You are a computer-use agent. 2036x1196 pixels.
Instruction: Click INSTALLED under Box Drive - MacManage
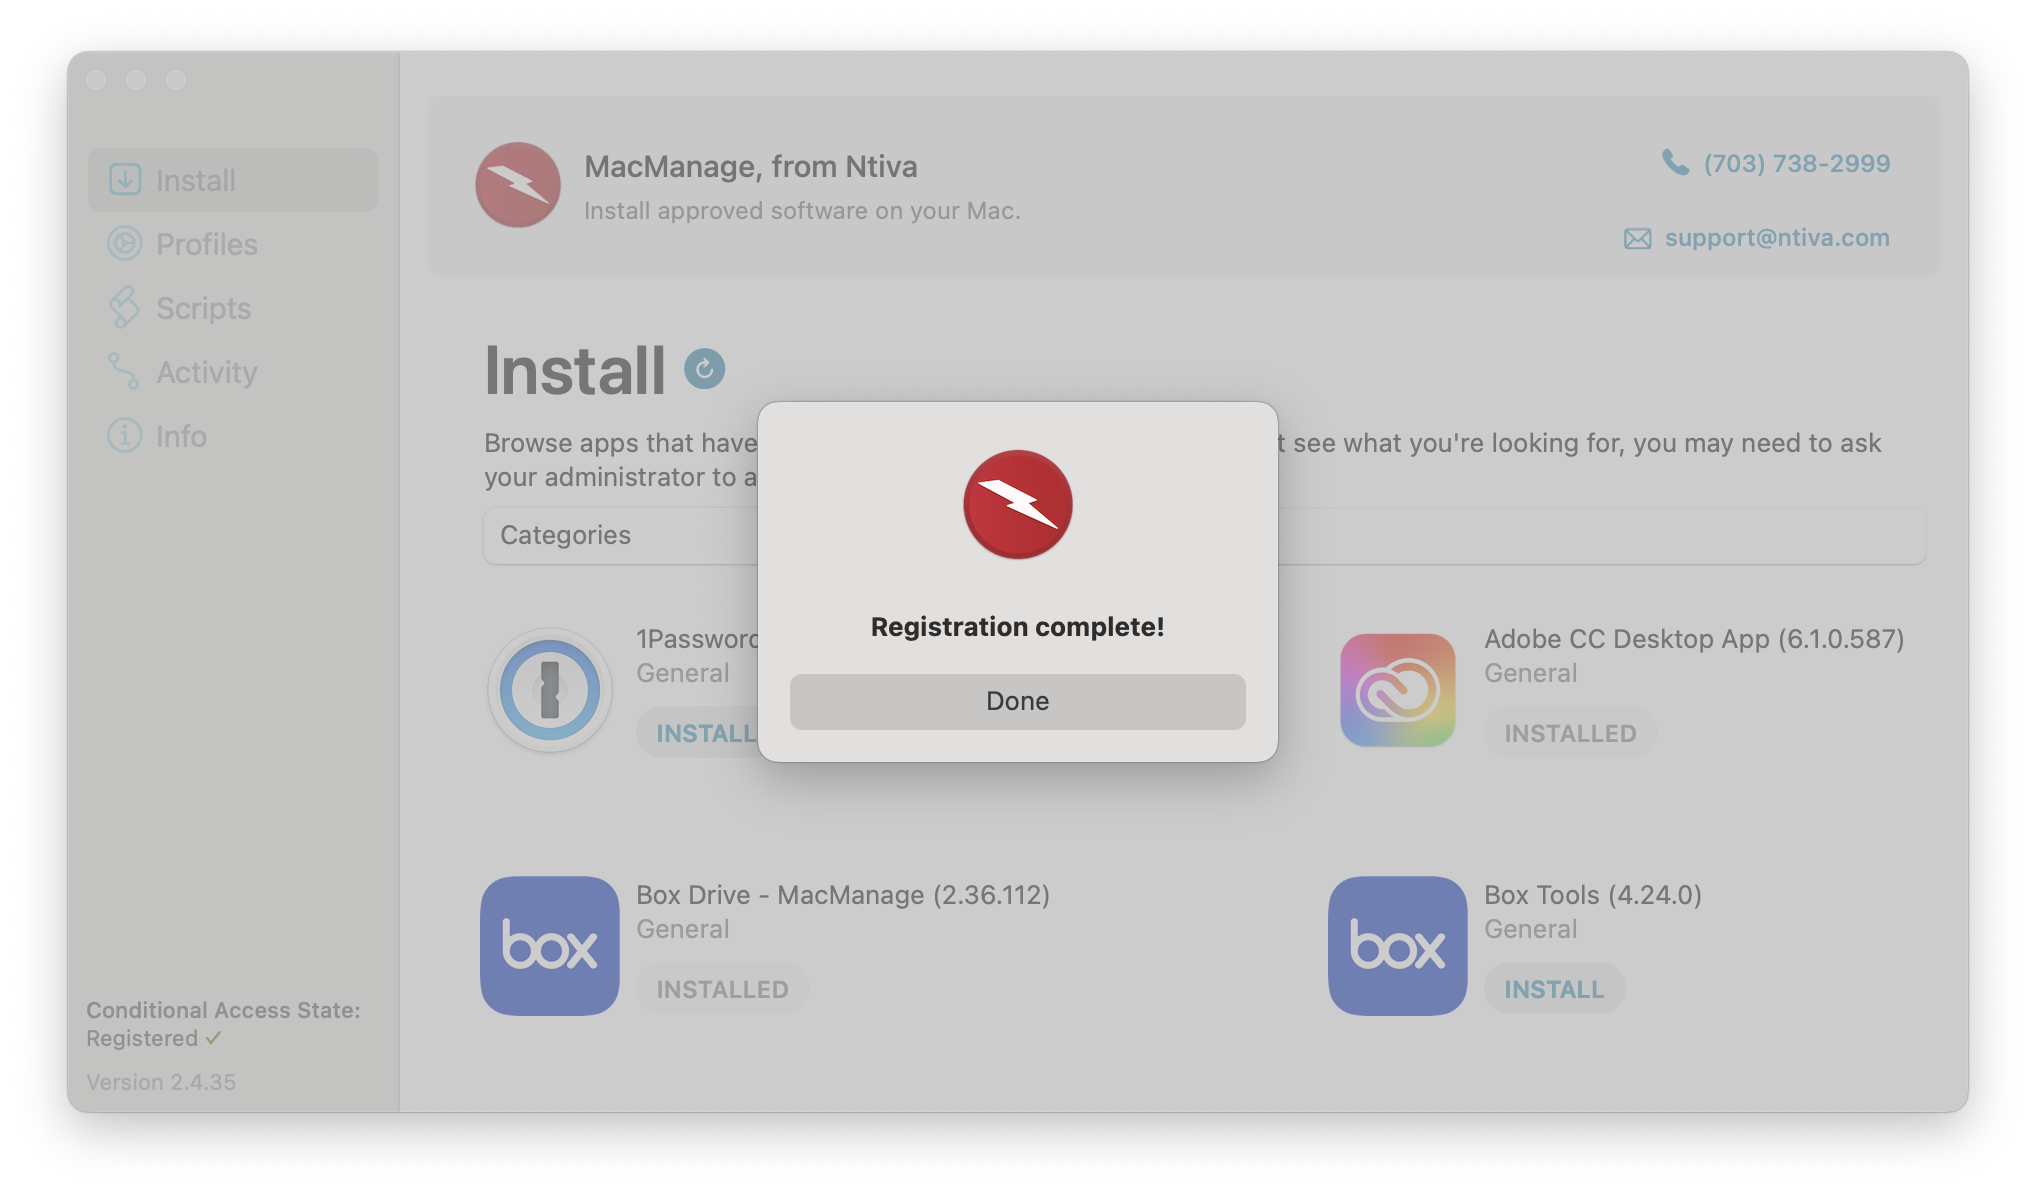722,989
